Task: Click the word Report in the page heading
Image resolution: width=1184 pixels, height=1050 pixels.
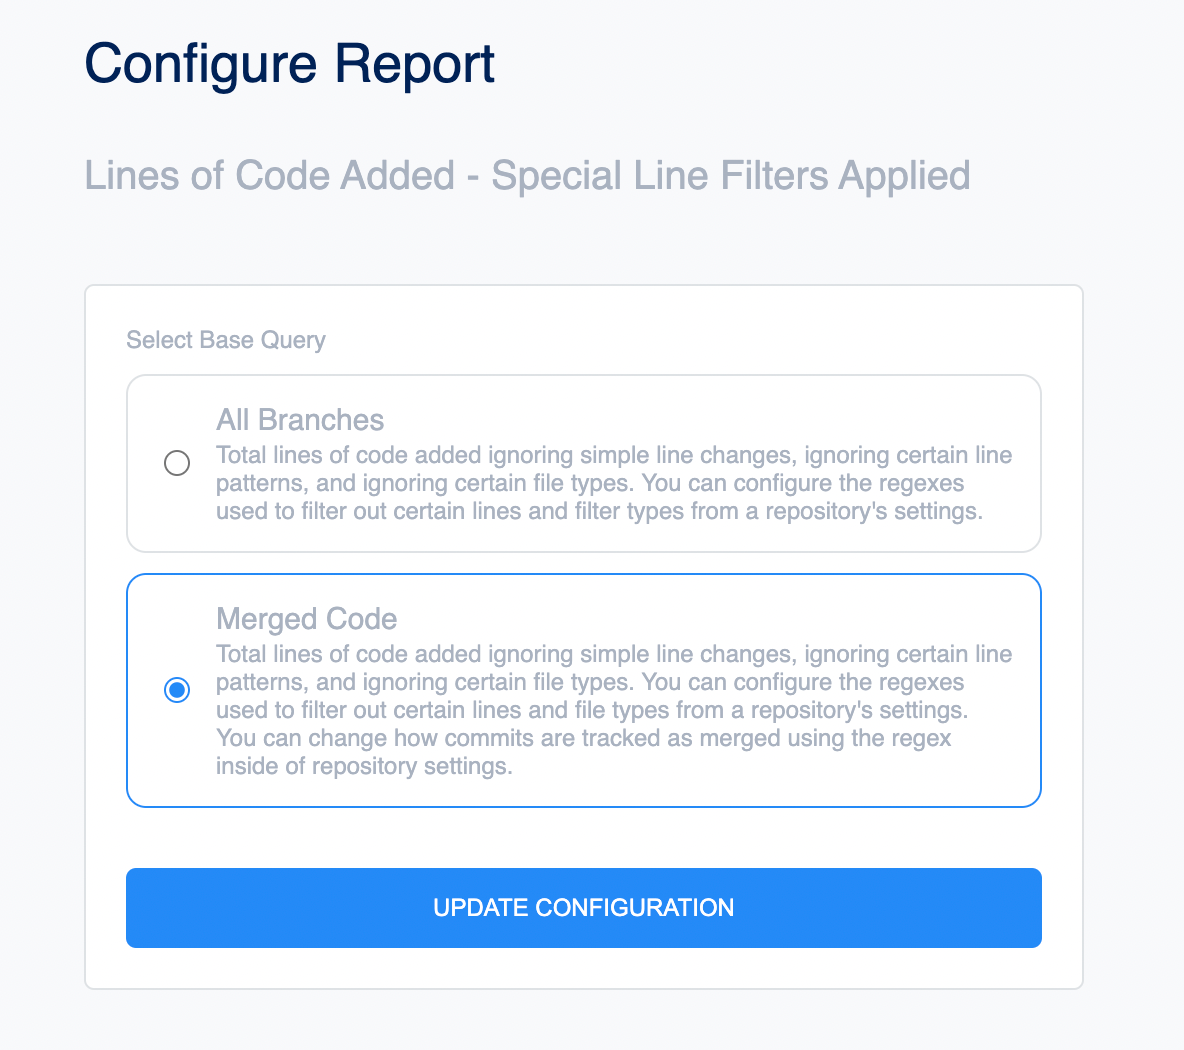Action: 415,66
